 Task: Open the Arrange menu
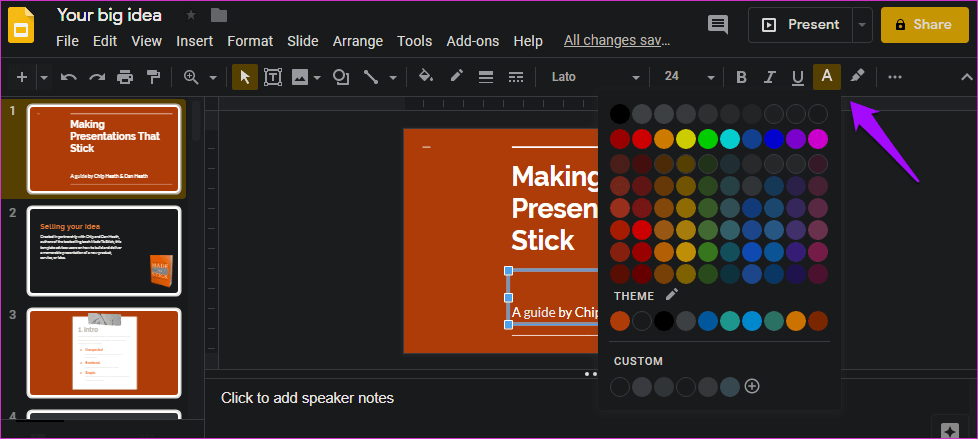point(358,41)
